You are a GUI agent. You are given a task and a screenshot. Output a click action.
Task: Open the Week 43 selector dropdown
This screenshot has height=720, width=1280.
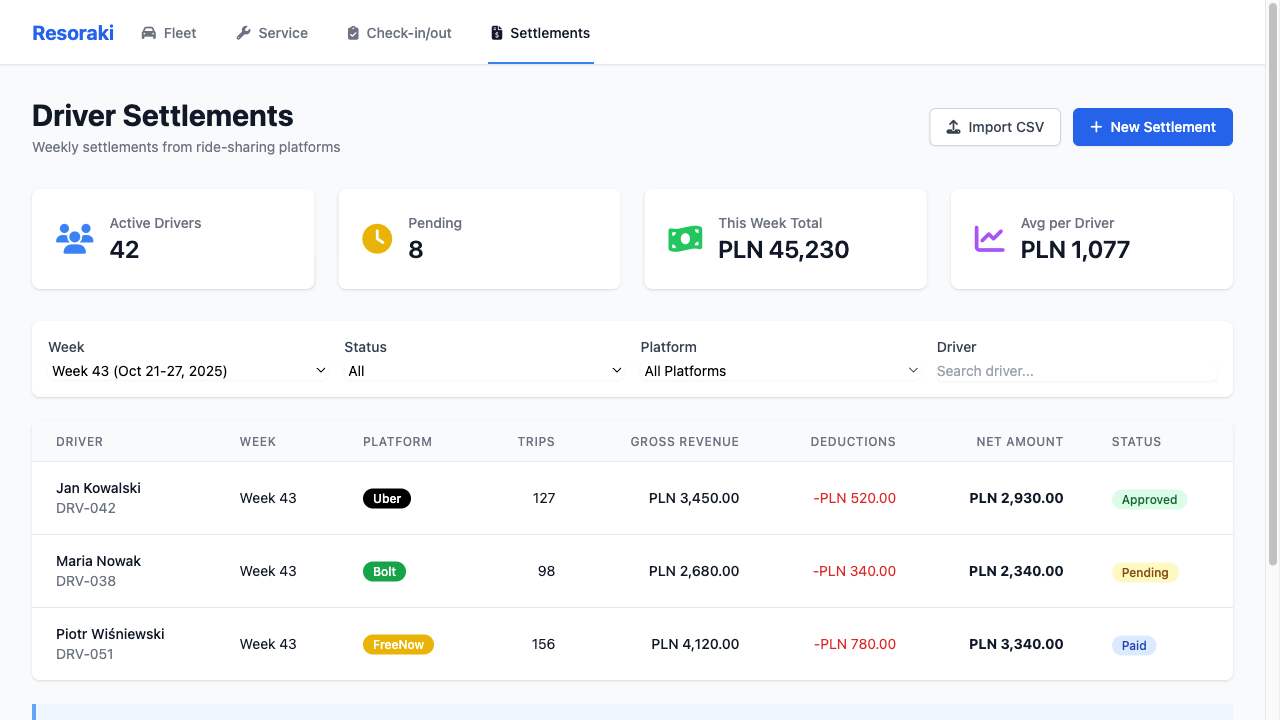188,371
